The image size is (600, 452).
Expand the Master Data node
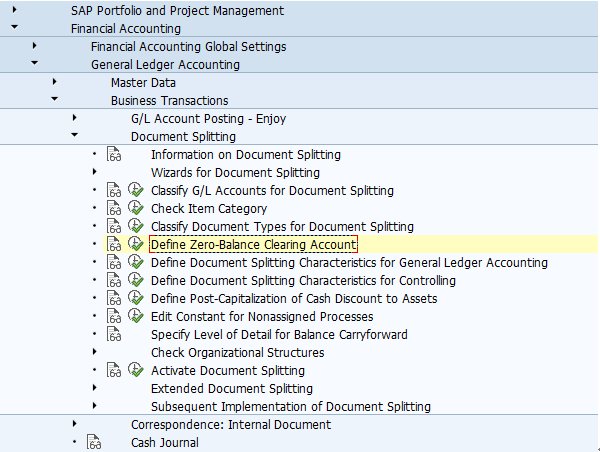[54, 82]
